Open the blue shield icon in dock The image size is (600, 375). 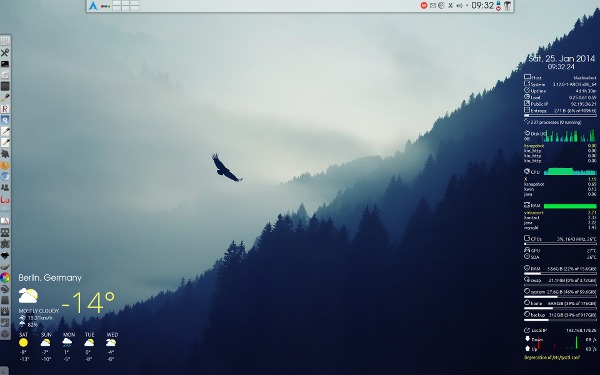pyautogui.click(x=5, y=176)
